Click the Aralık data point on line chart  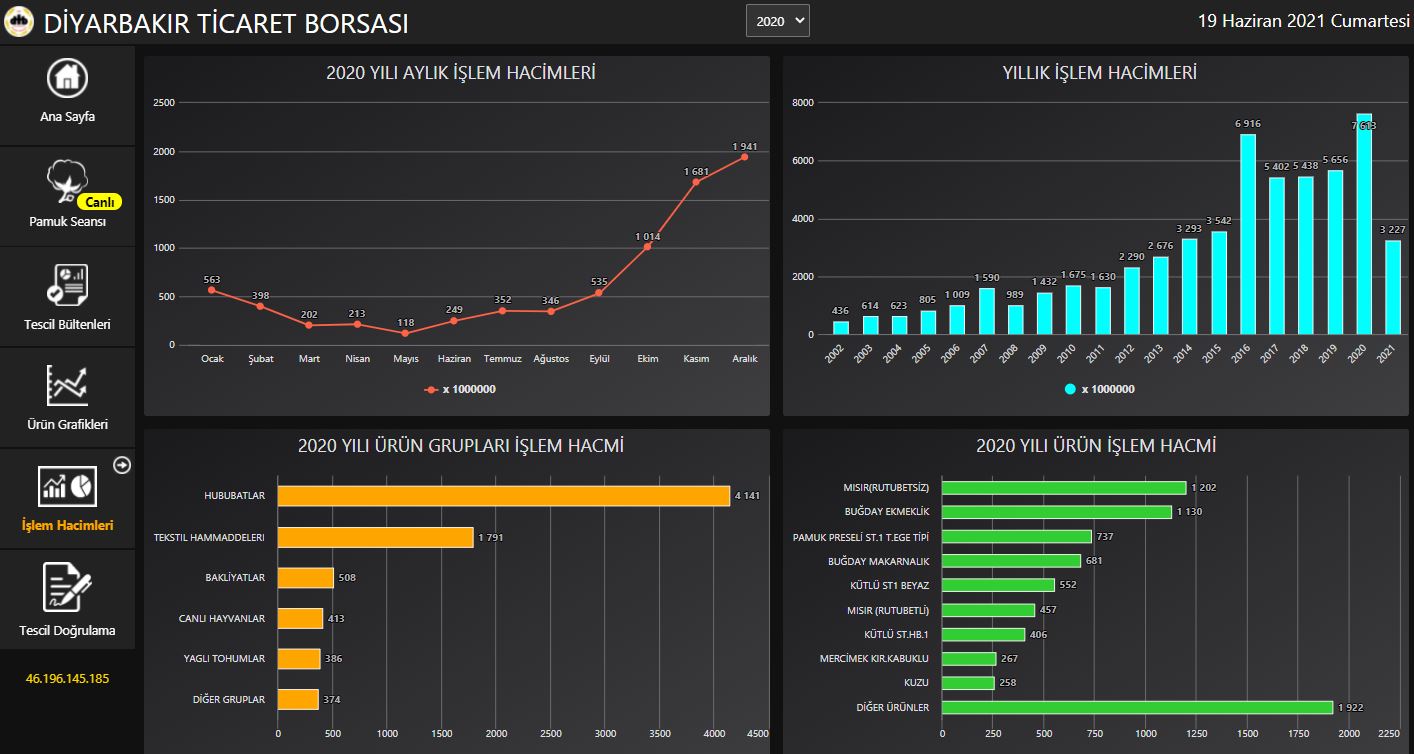744,157
